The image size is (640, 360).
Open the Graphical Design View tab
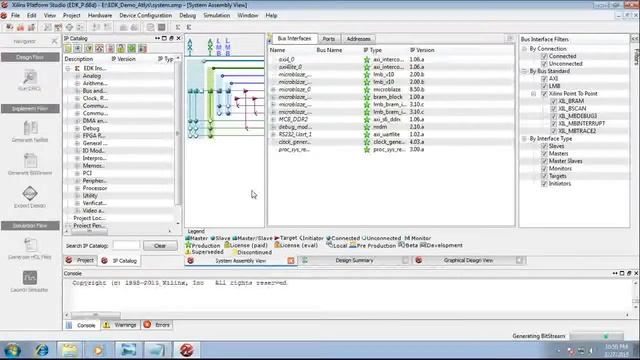coord(469,260)
